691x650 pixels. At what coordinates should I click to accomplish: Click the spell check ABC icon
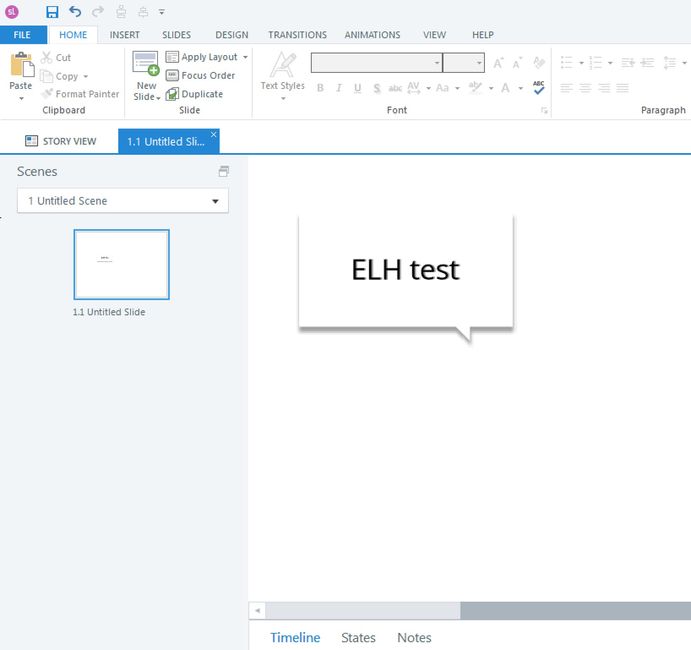[x=539, y=88]
